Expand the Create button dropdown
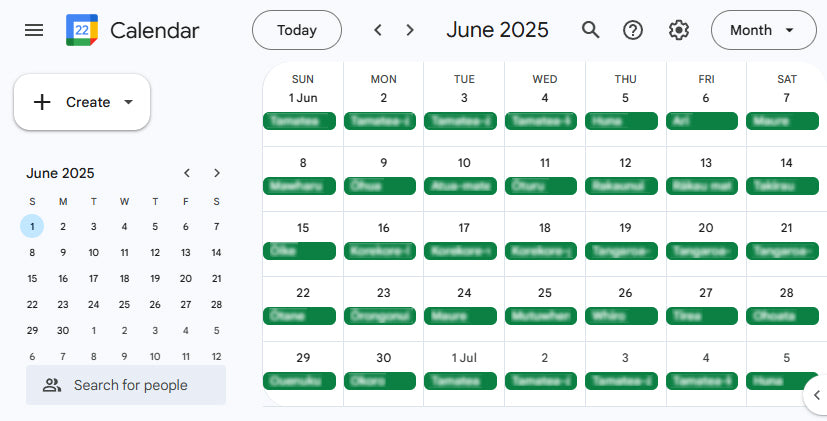Image resolution: width=827 pixels, height=421 pixels. click(128, 102)
